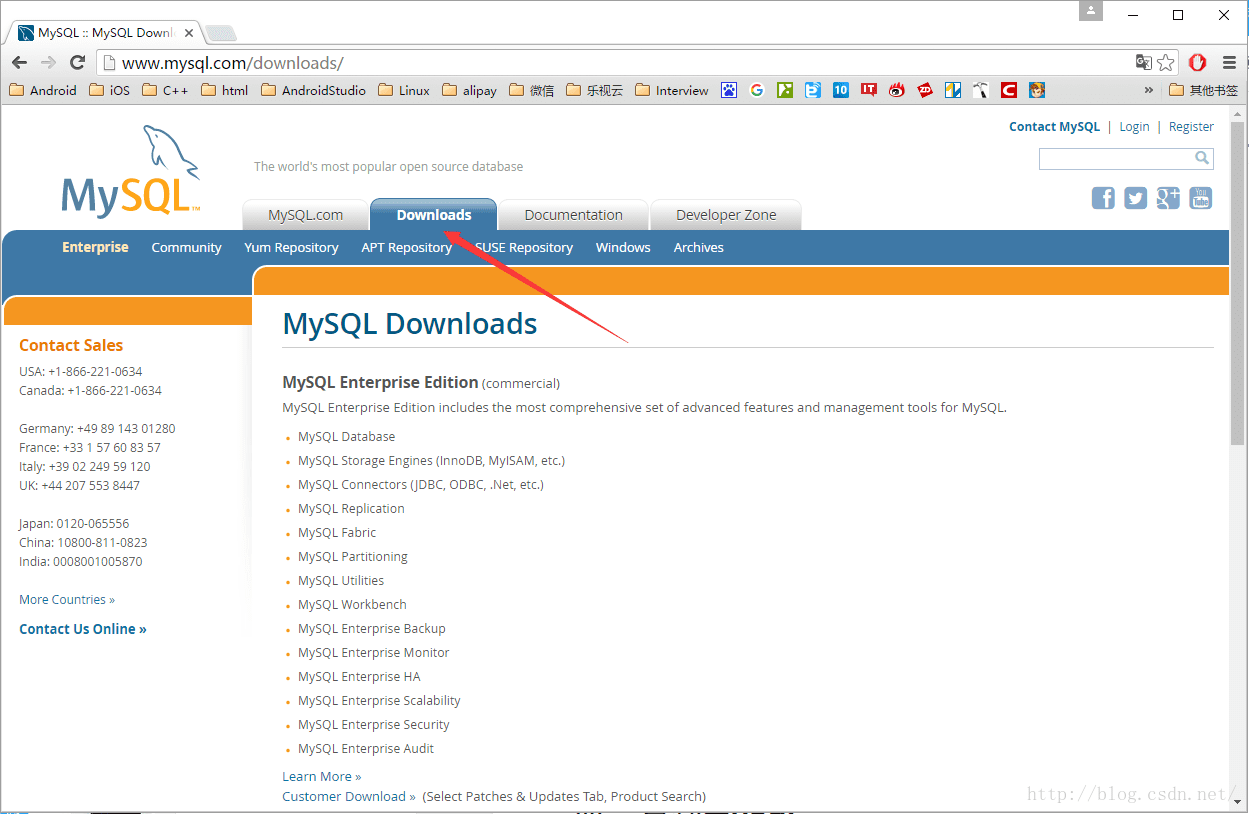The image size is (1249, 814).
Task: Switch to the Documentation tab
Action: (573, 215)
